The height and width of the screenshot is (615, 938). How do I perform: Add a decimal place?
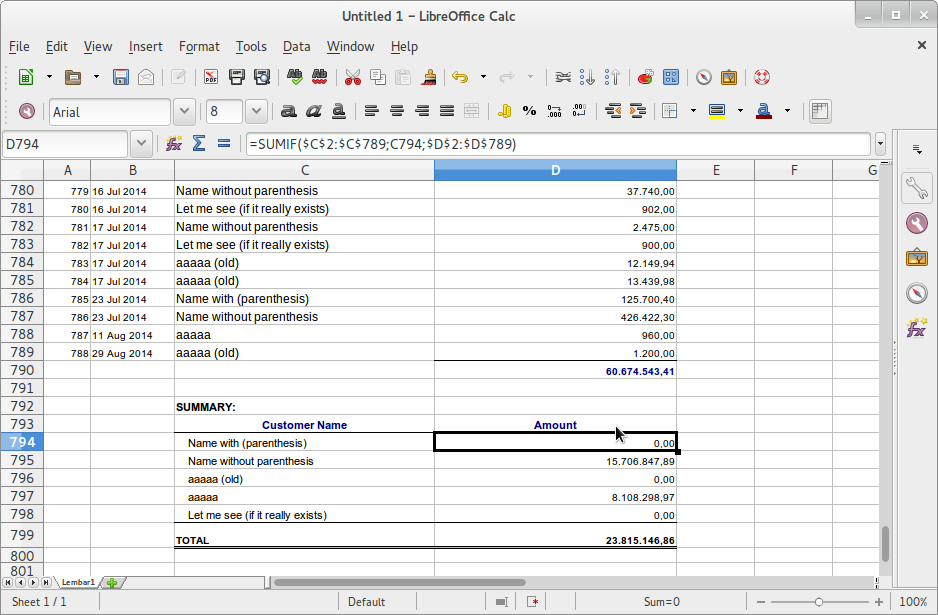coord(555,111)
